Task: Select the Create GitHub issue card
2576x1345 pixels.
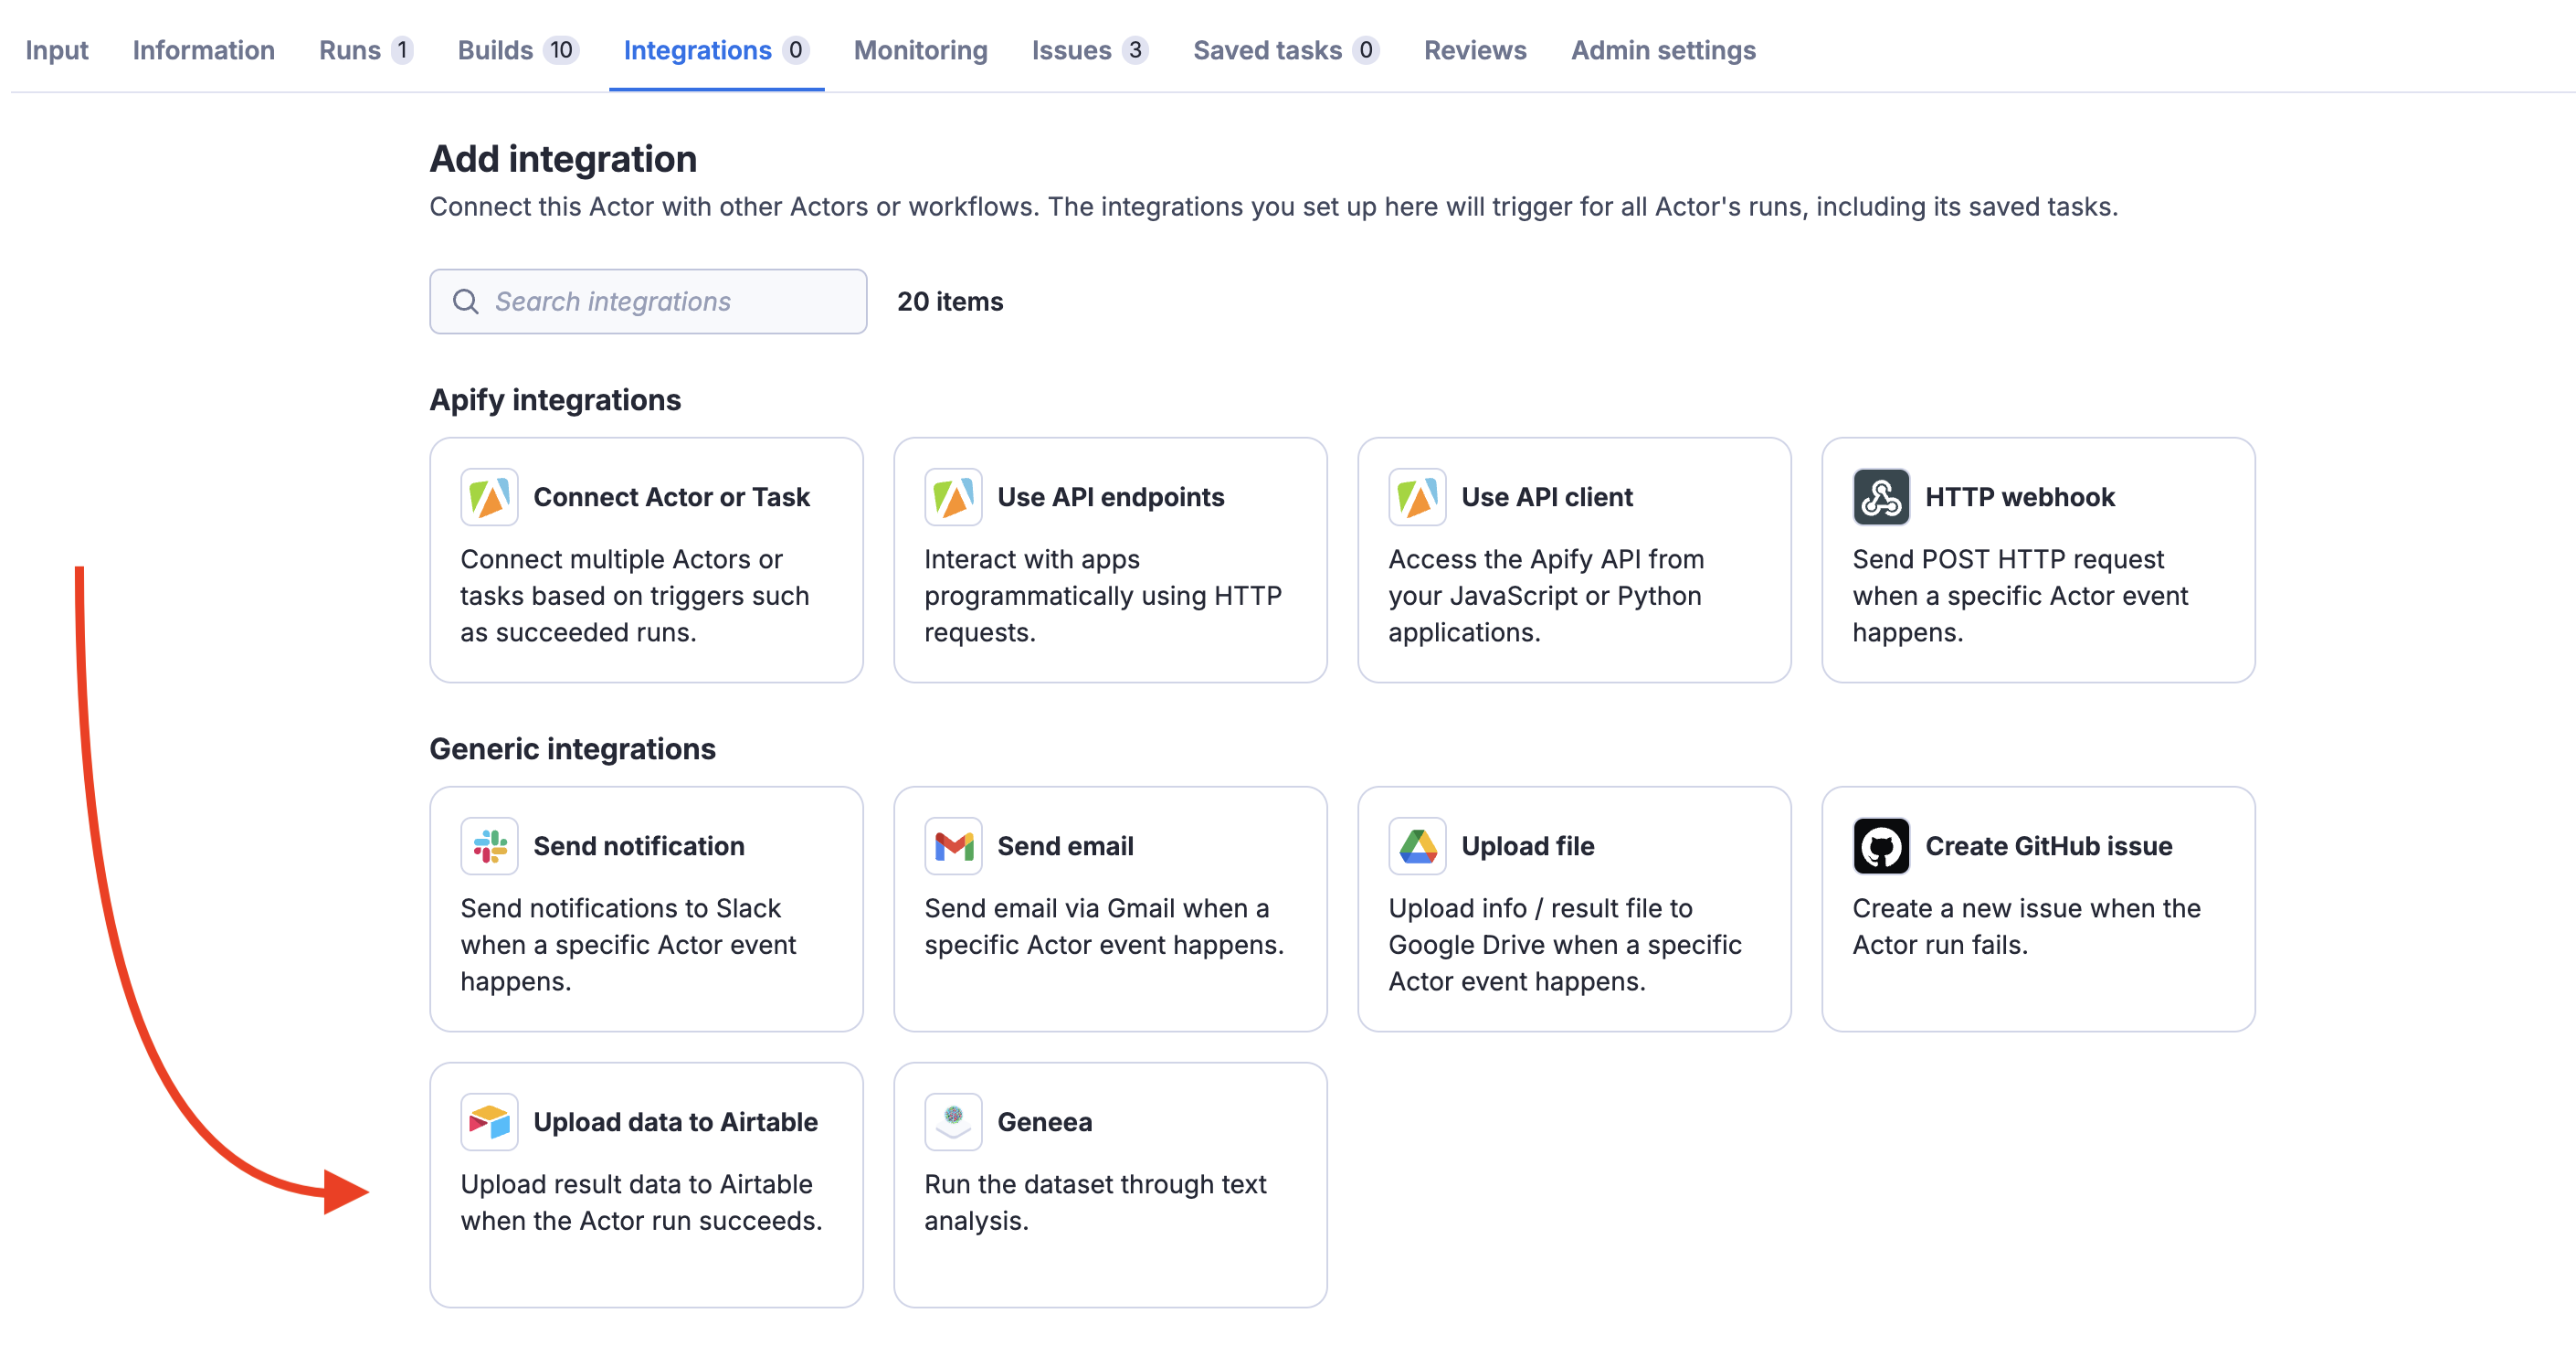Action: click(x=2038, y=910)
